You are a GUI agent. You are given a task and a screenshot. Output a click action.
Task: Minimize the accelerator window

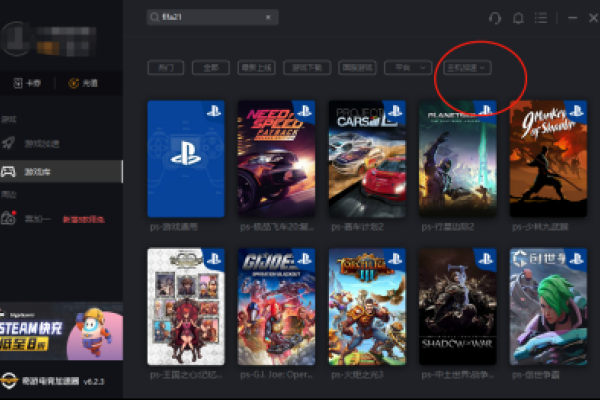coord(572,18)
